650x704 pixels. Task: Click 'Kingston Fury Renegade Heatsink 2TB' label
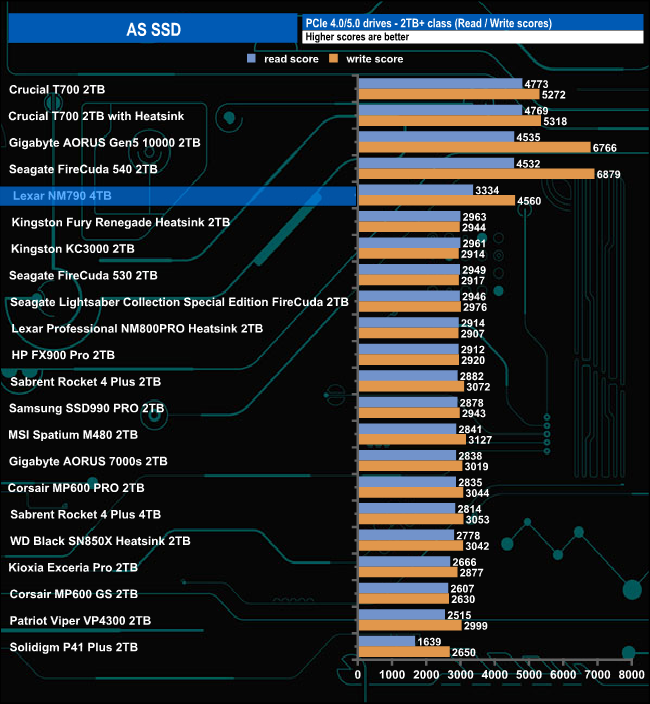(x=120, y=222)
